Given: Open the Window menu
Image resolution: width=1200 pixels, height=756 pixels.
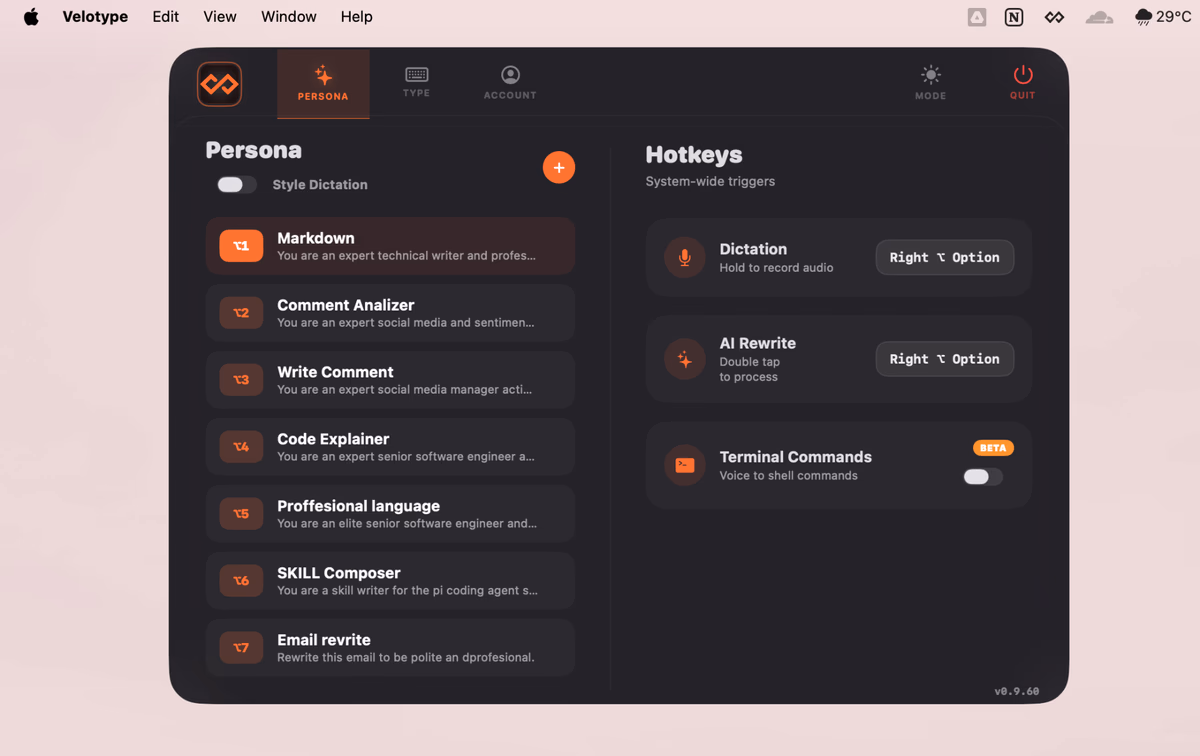Looking at the screenshot, I should (x=289, y=17).
